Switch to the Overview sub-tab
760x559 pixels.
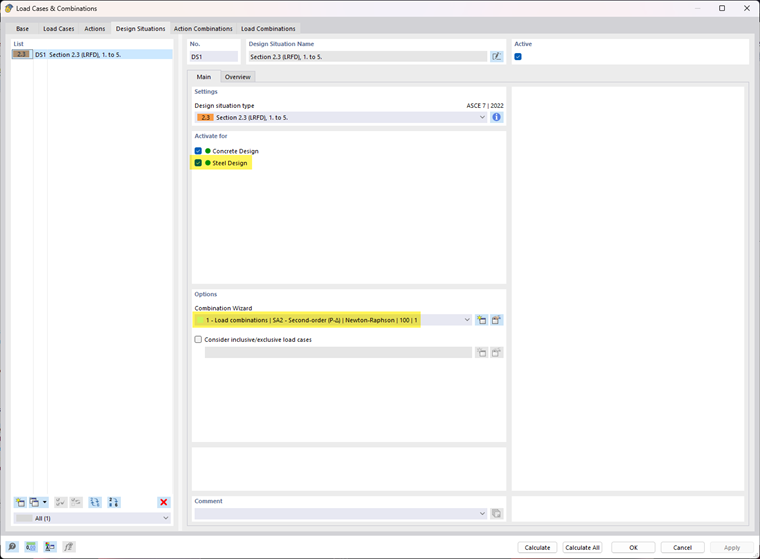(x=238, y=77)
